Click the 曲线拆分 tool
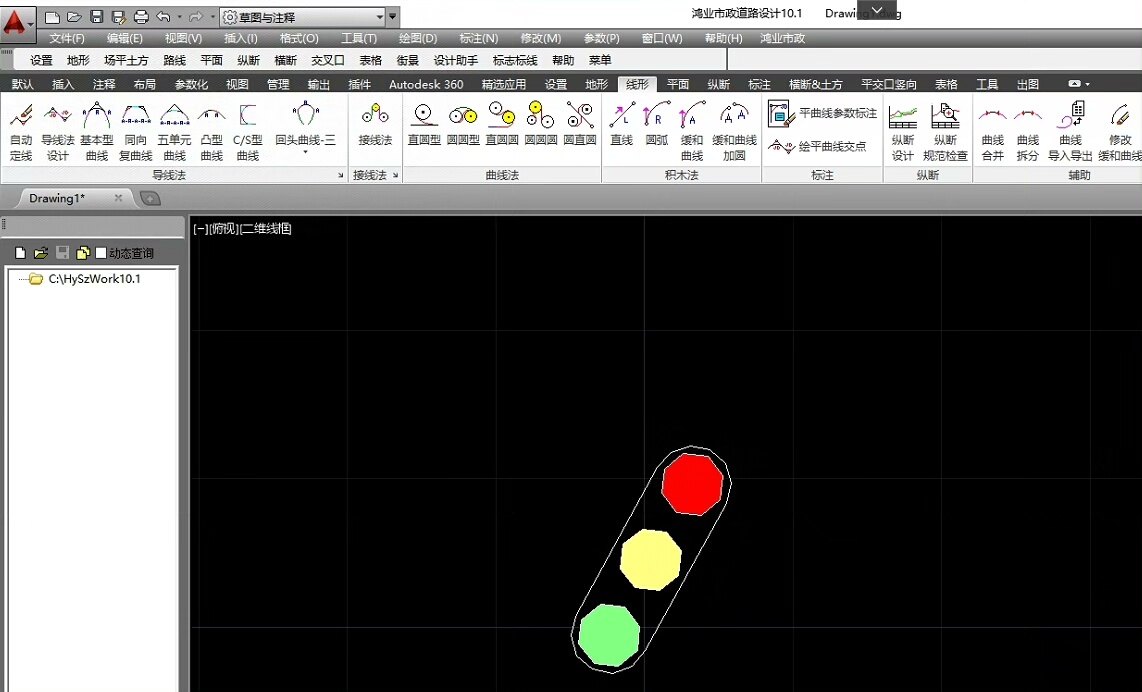Image resolution: width=1142 pixels, height=692 pixels. point(1028,132)
